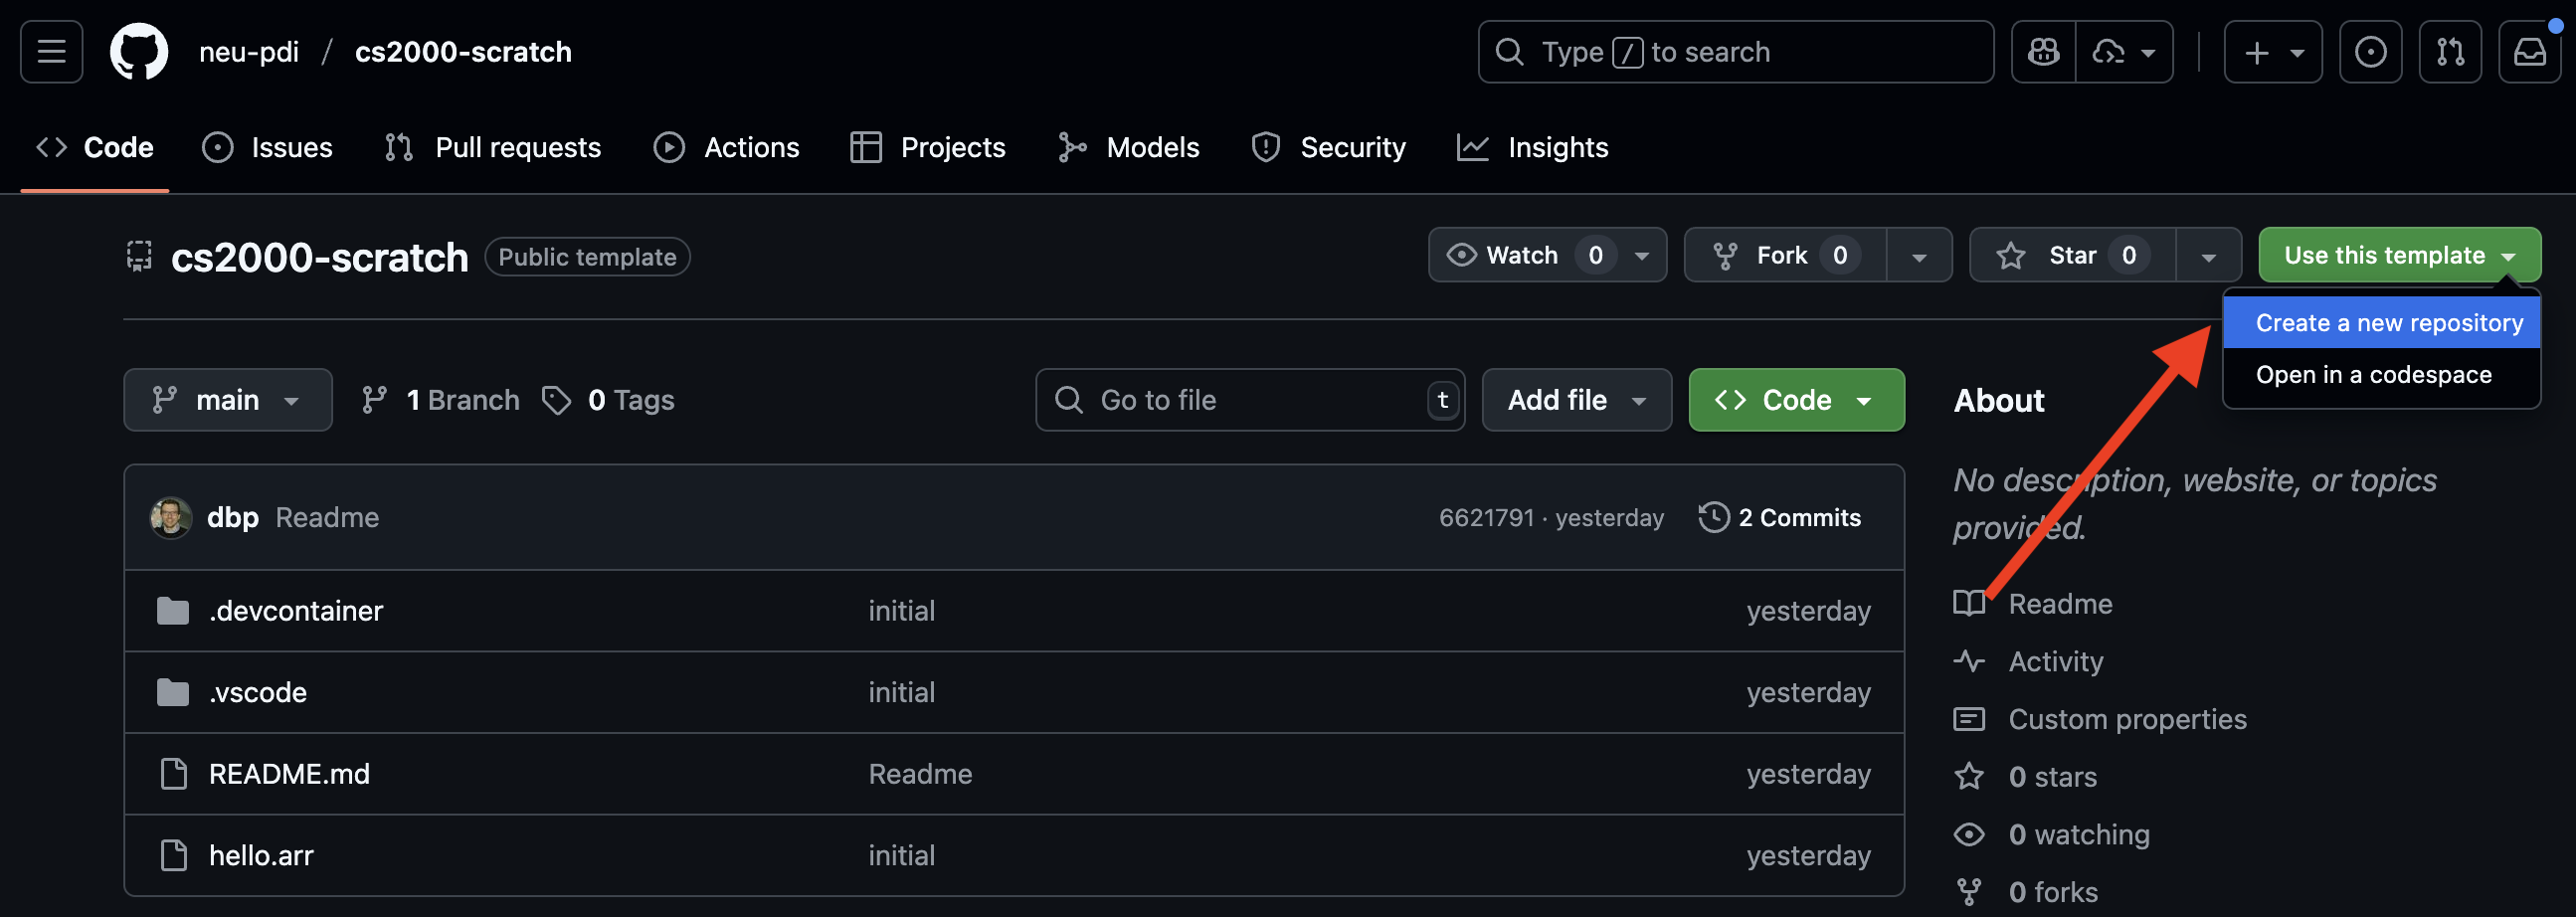Open the notifications inbox icon
The width and height of the screenshot is (2576, 917).
point(2530,52)
